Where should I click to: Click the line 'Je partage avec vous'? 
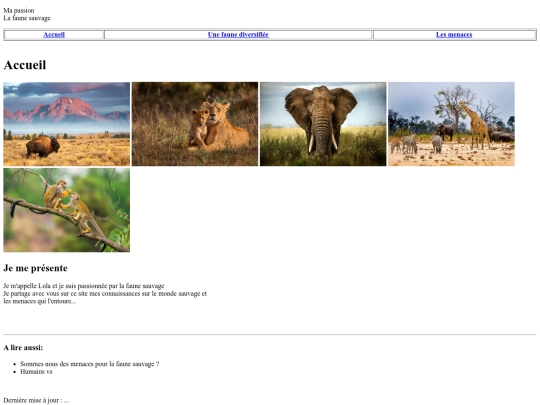click(x=105, y=294)
